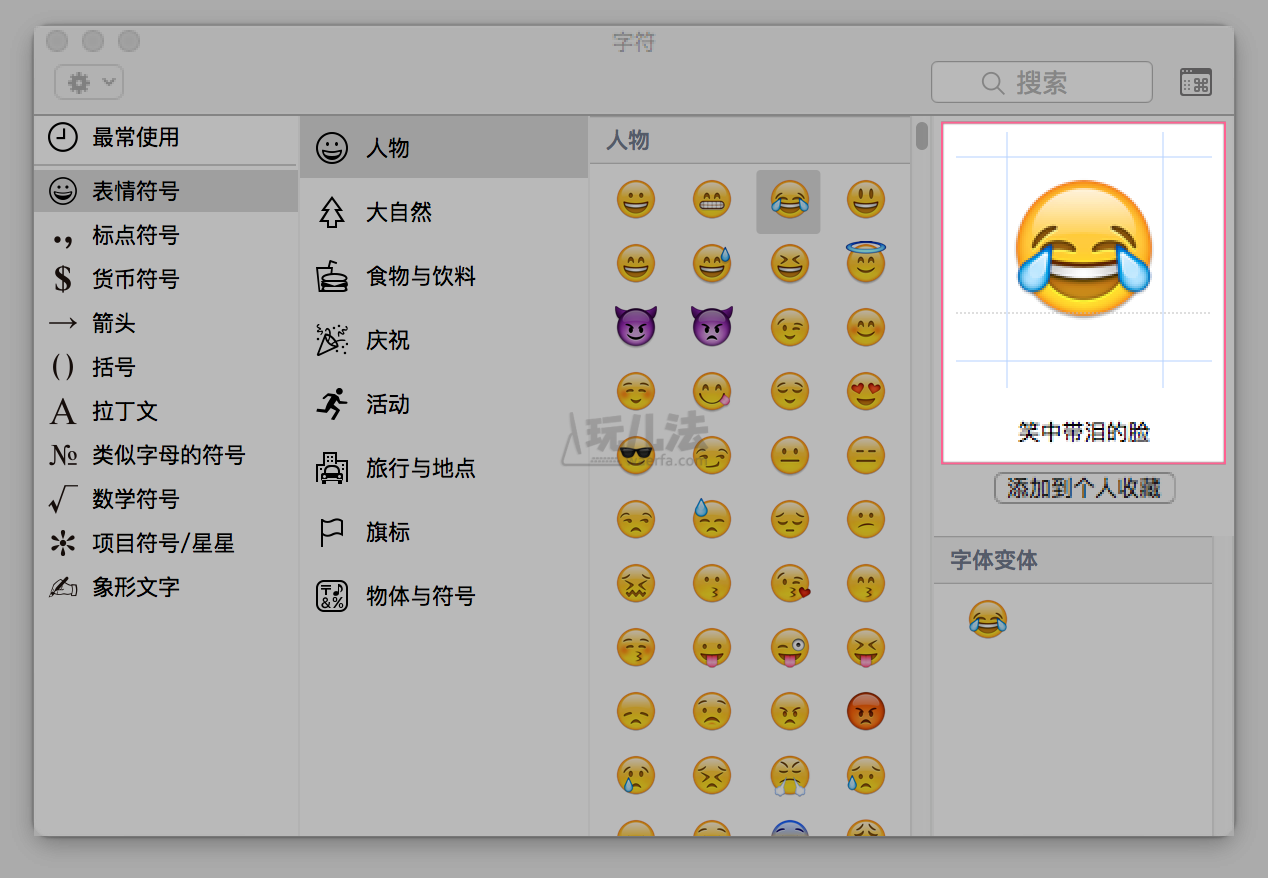Select 括号 category
Image resolution: width=1268 pixels, height=878 pixels.
coord(166,367)
